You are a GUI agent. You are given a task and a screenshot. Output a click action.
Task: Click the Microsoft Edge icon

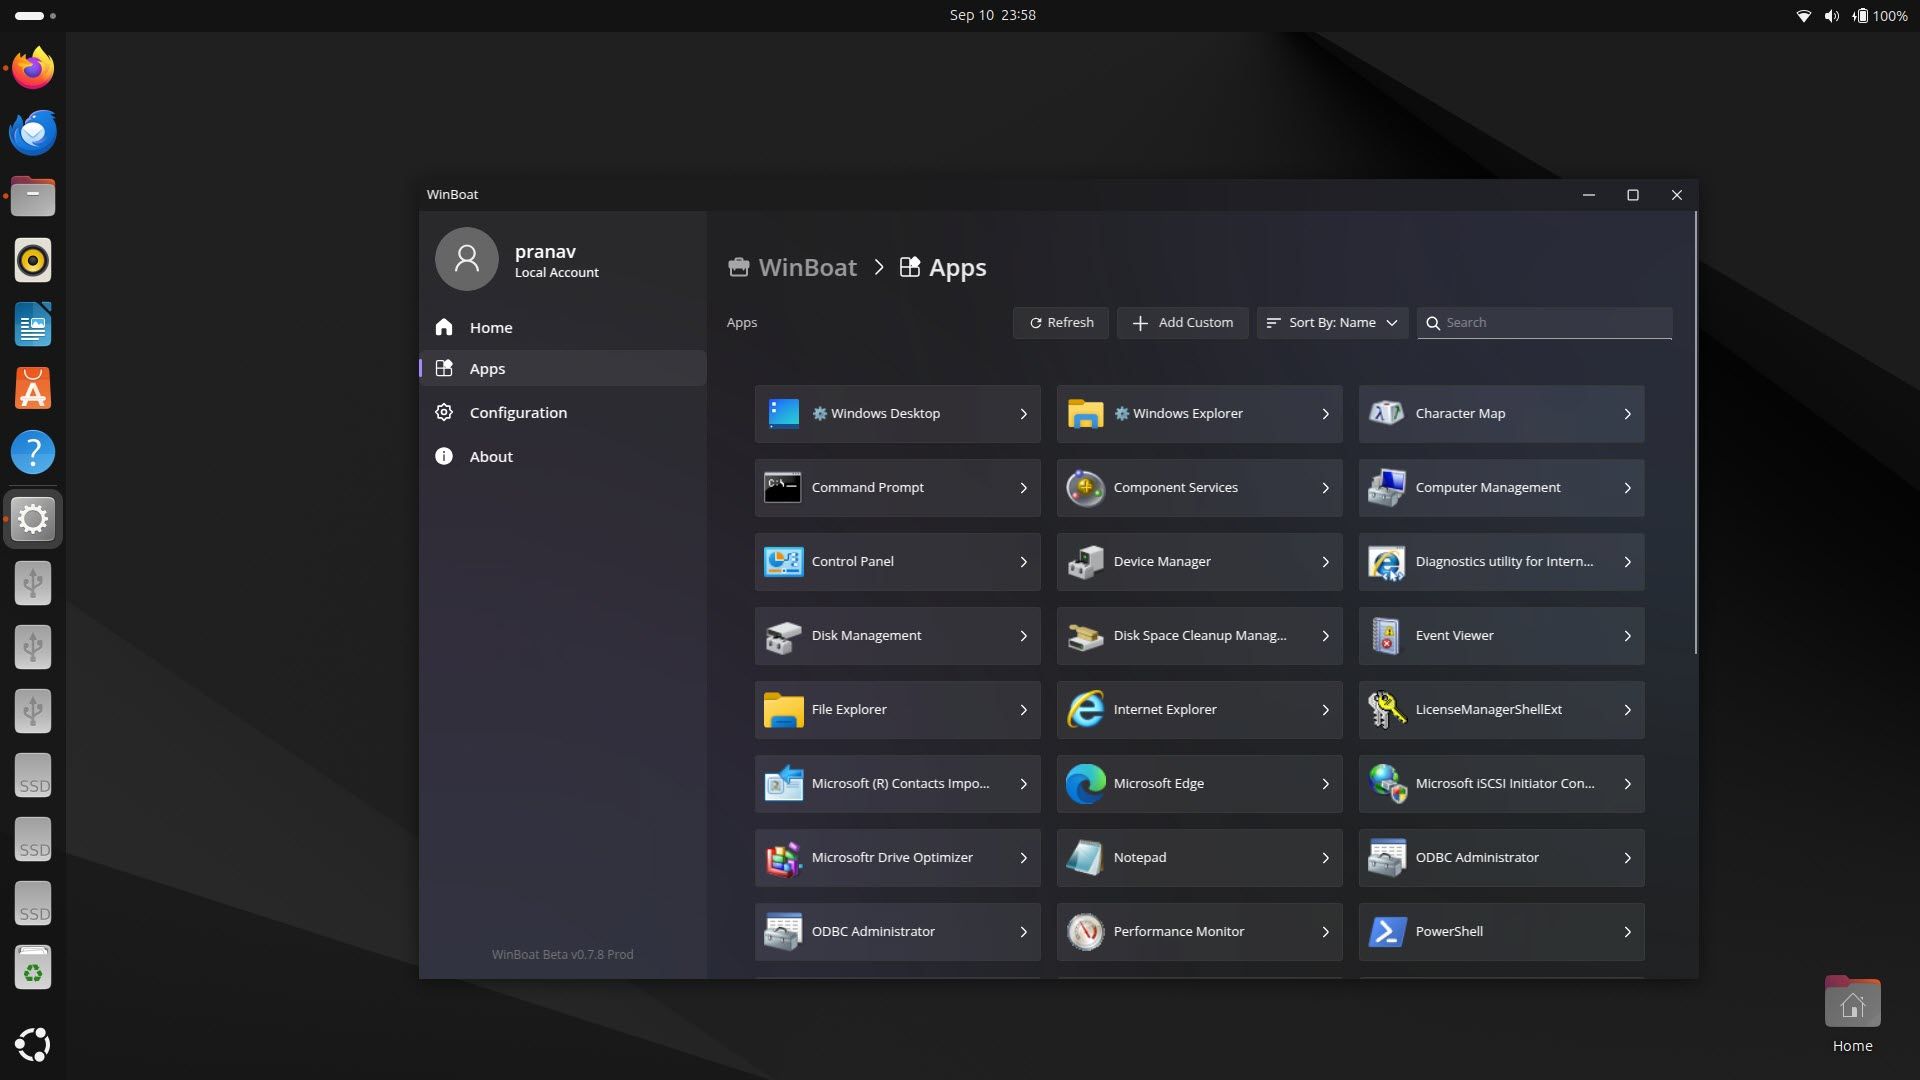(1085, 783)
